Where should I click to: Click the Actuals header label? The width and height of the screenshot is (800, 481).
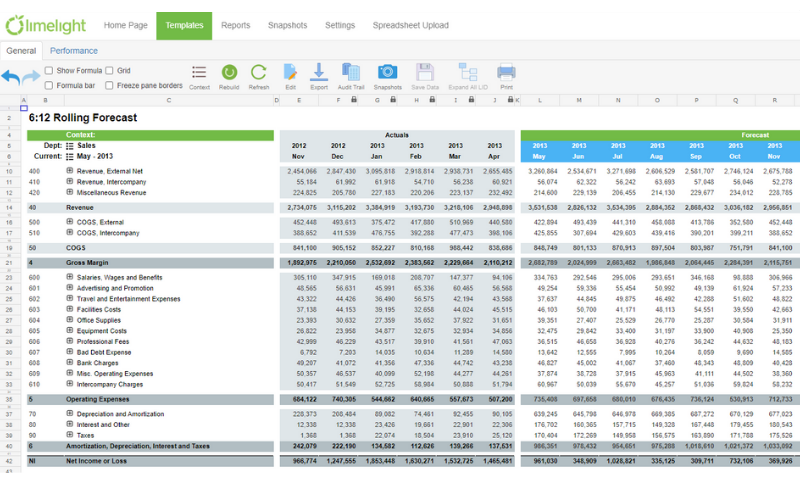tap(397, 135)
